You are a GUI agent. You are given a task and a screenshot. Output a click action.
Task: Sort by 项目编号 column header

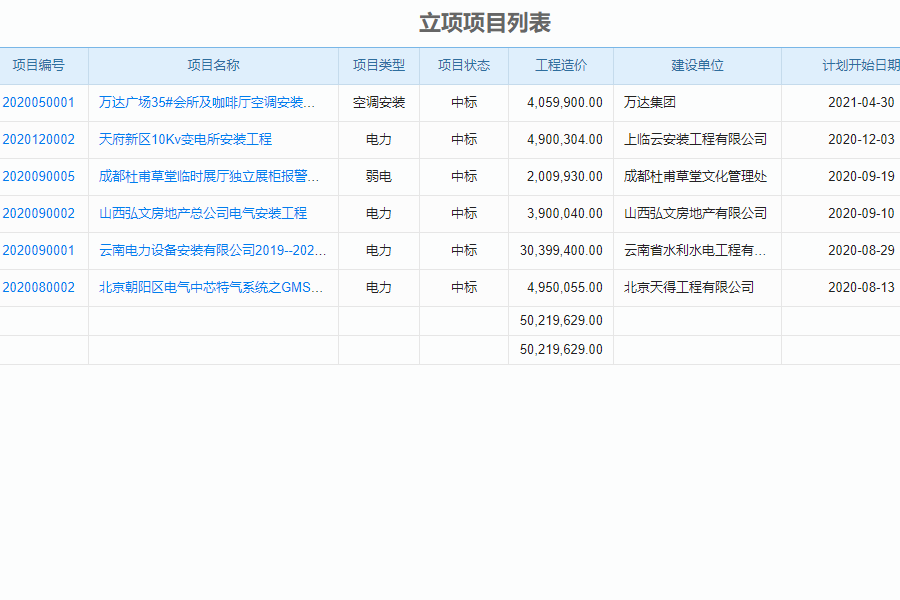38,65
